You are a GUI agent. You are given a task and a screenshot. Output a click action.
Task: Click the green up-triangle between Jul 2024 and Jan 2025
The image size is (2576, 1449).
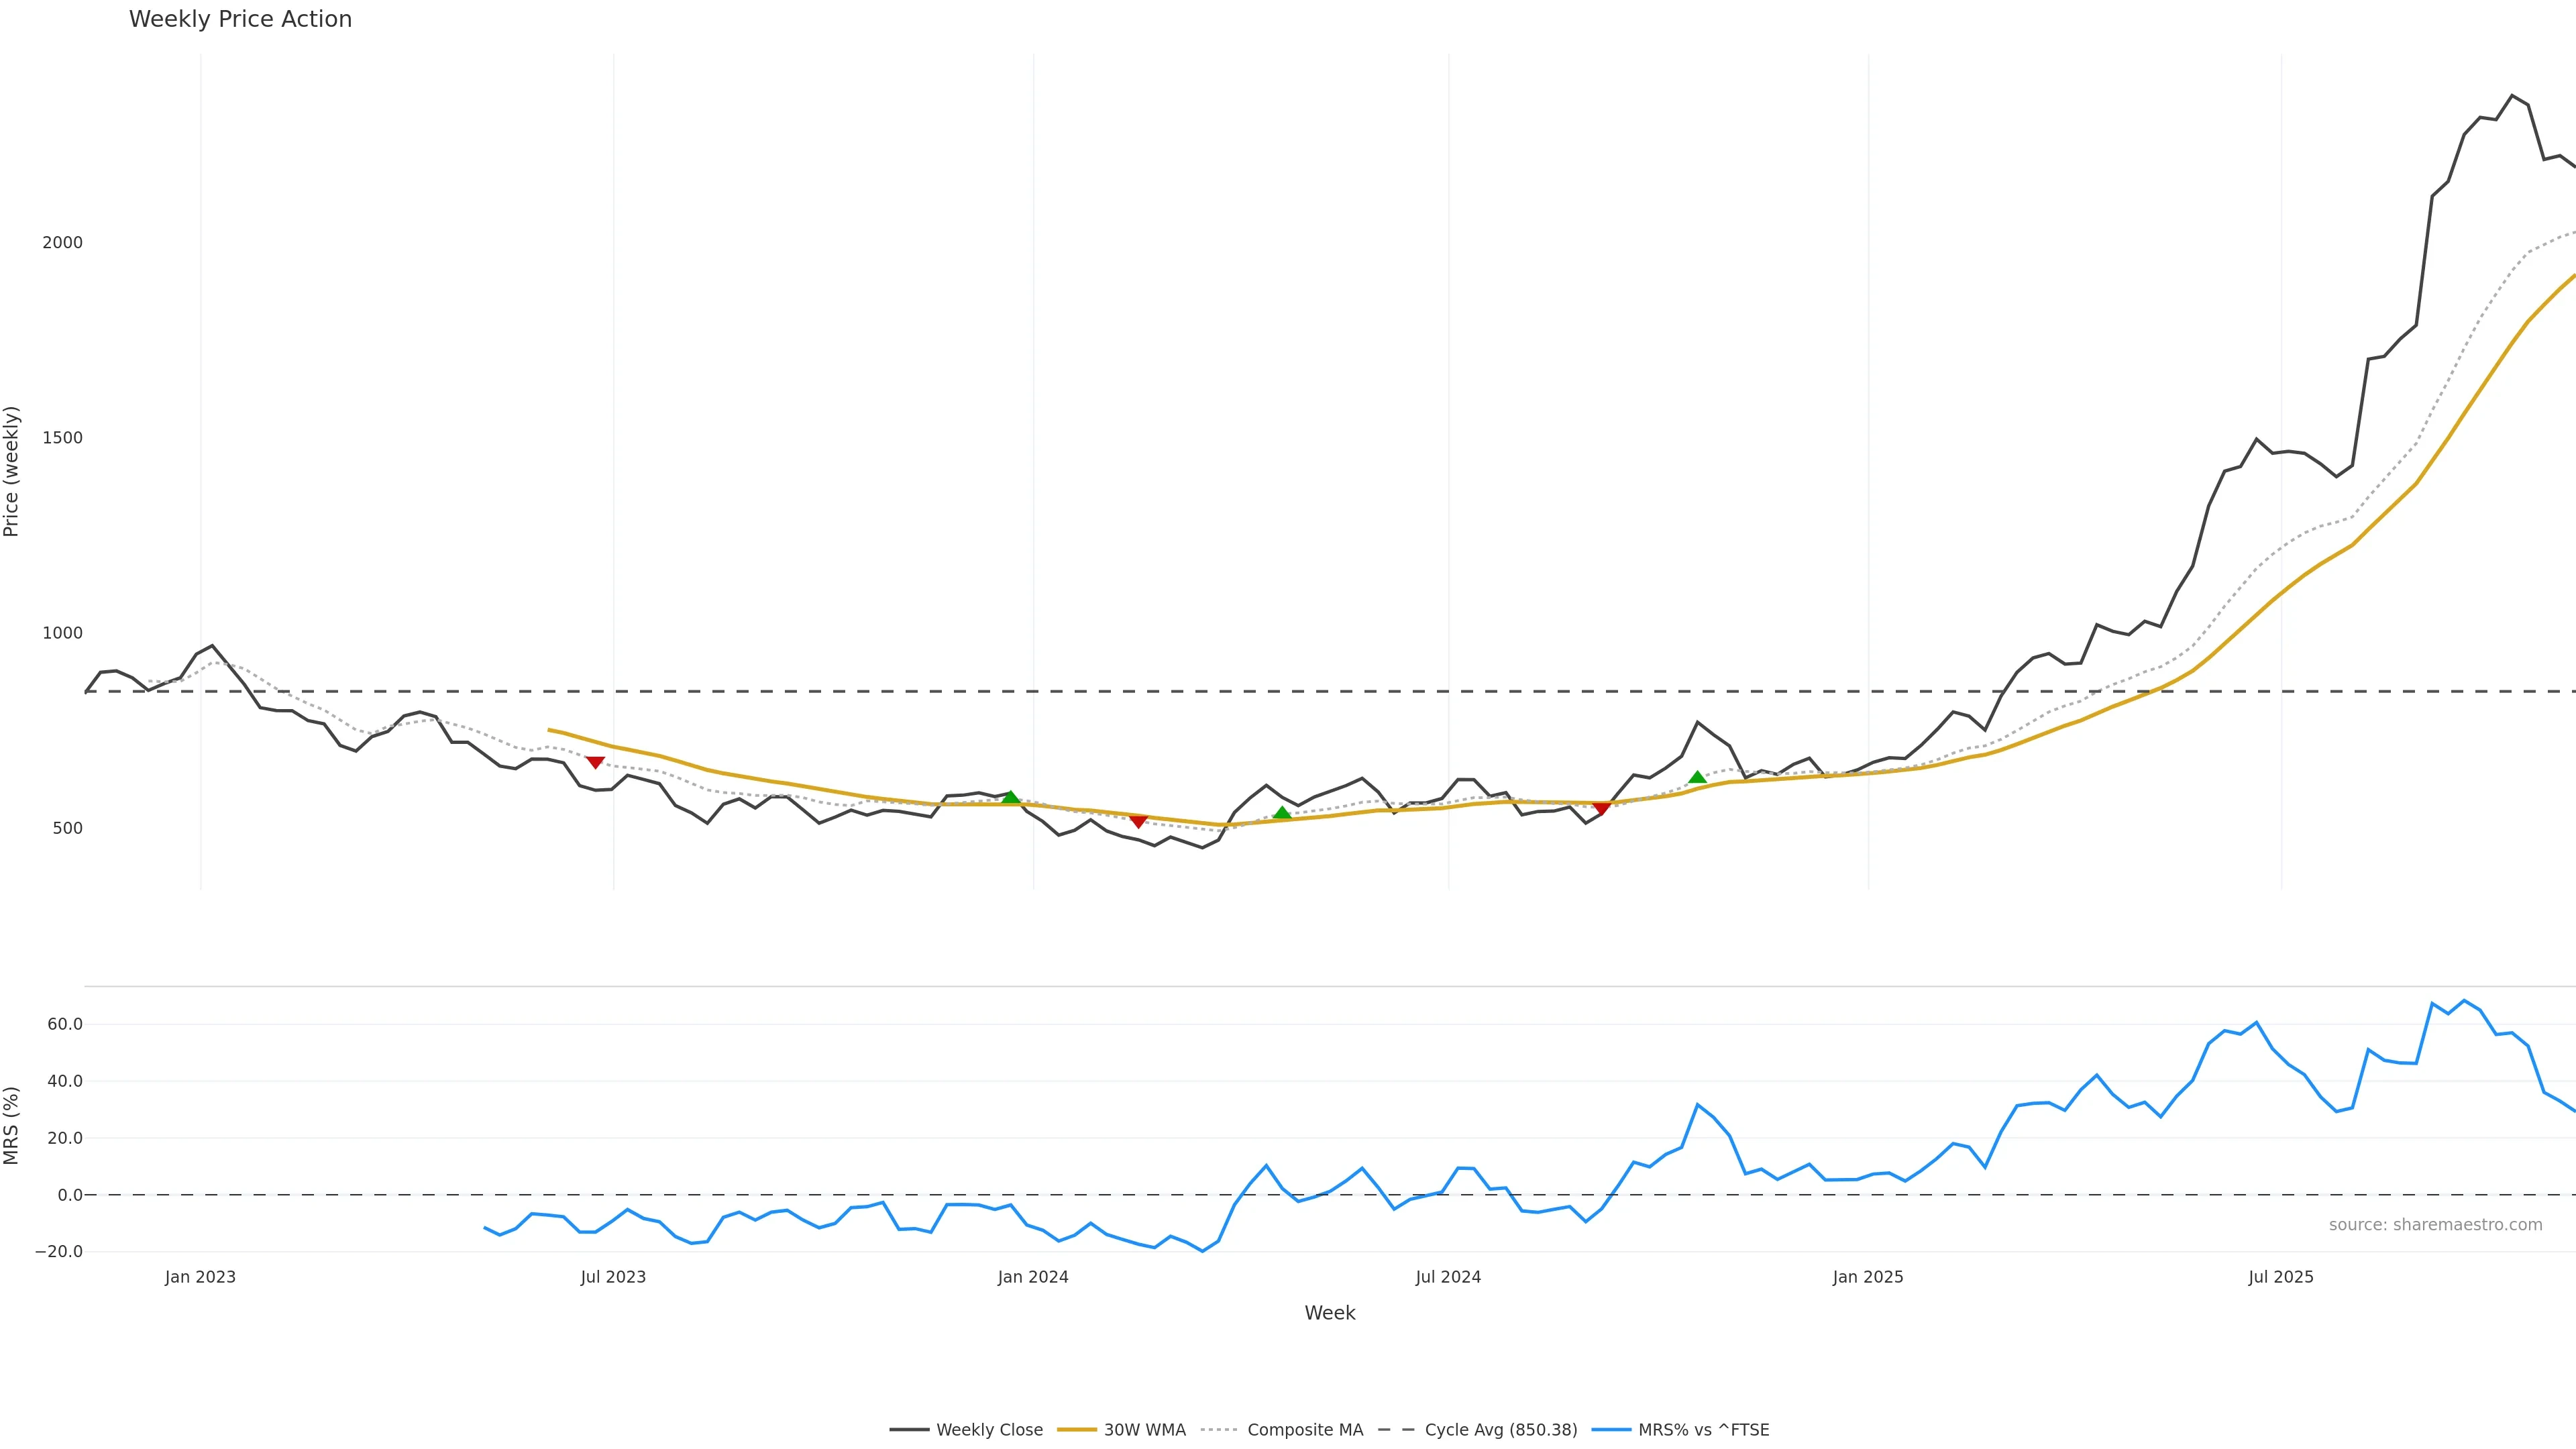(1697, 777)
